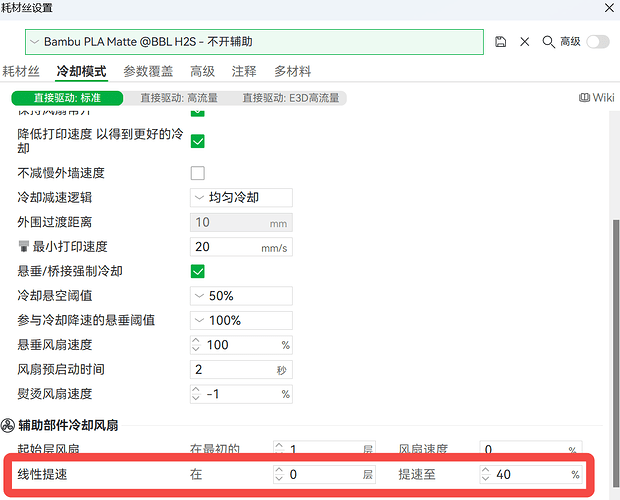Decrease 线性提速 layer count down arrow
Viewport: 620px width, 500px height.
[x=279, y=478]
